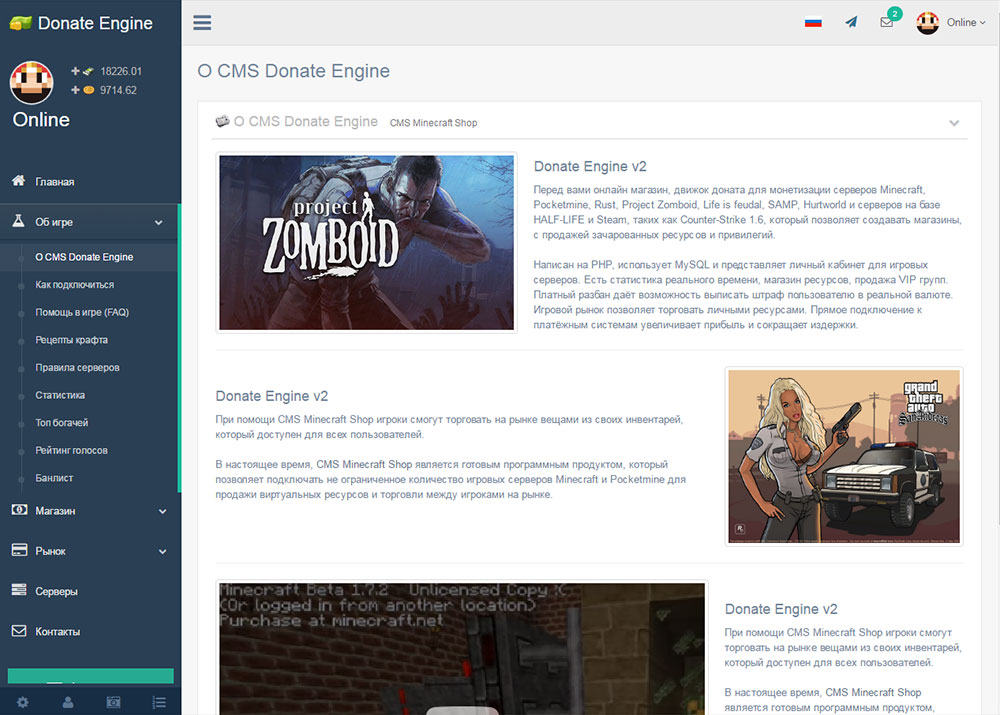Click the settings gear icon in sidebar footer
1000x715 pixels.
22,702
